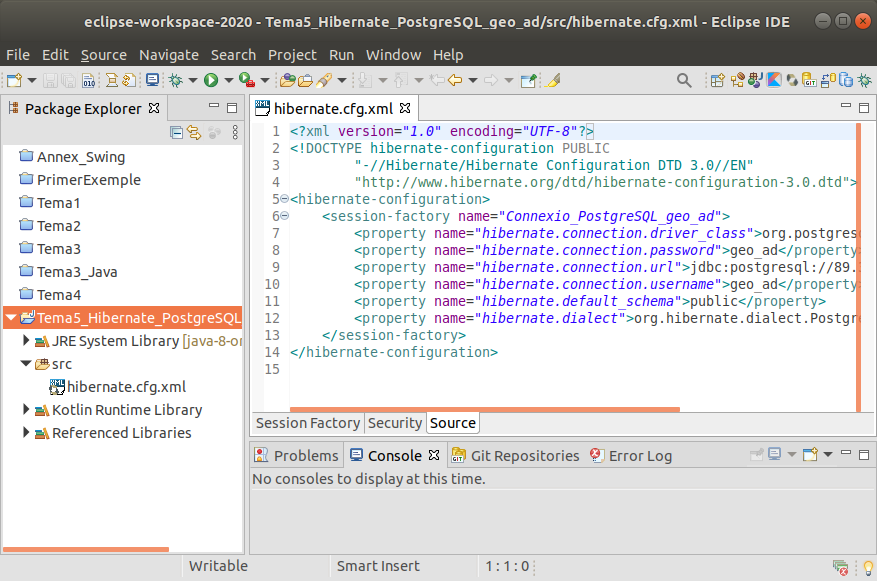Collapse the src folder node
The image size is (877, 581).
tap(26, 363)
